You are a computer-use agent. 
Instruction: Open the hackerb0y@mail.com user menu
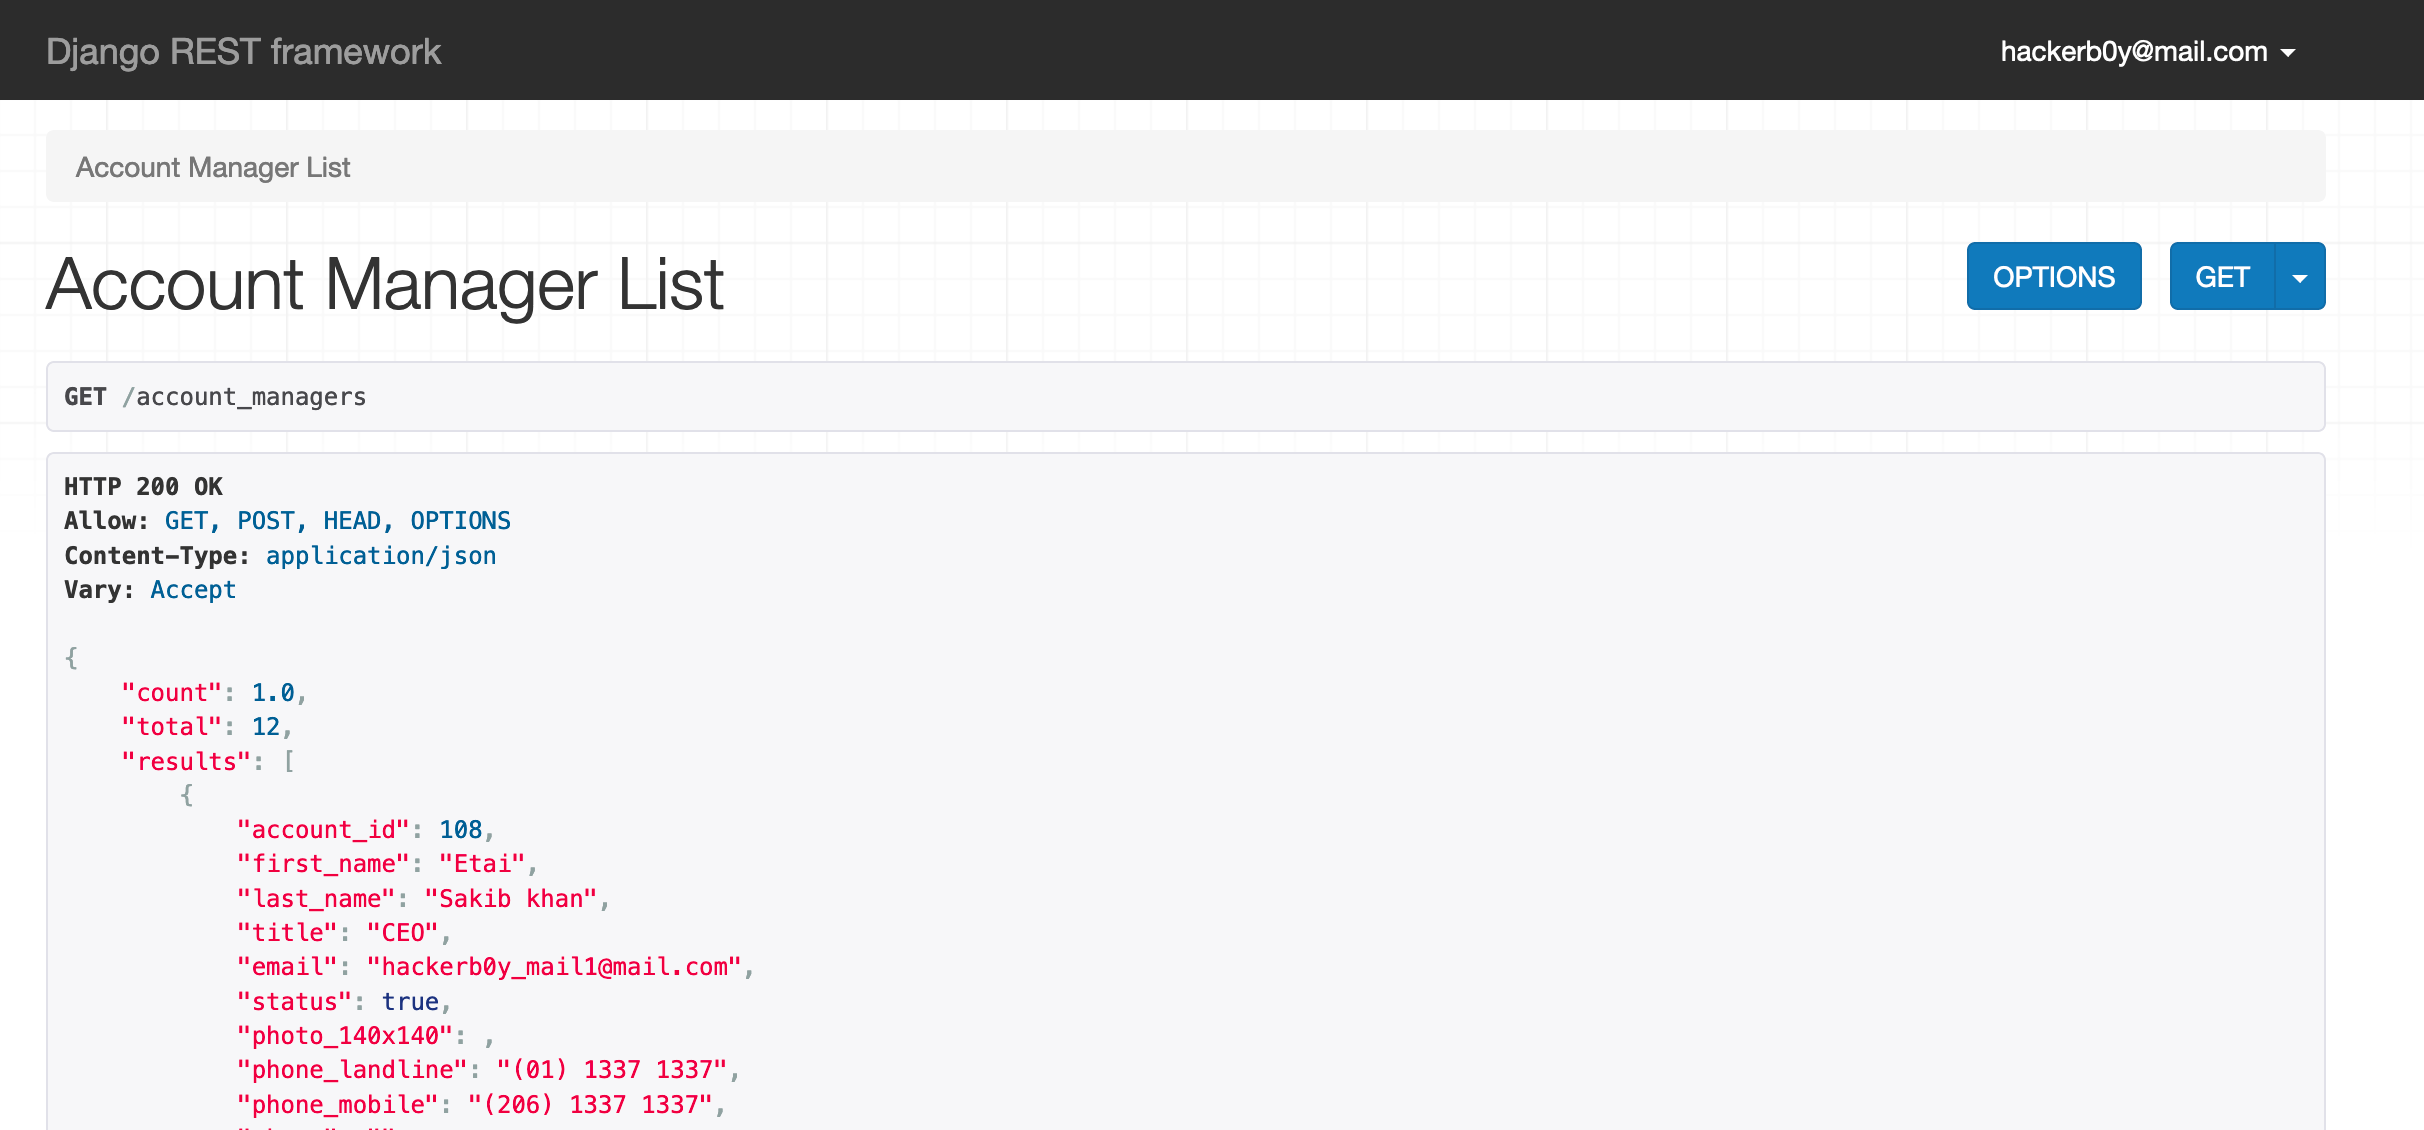(2146, 52)
